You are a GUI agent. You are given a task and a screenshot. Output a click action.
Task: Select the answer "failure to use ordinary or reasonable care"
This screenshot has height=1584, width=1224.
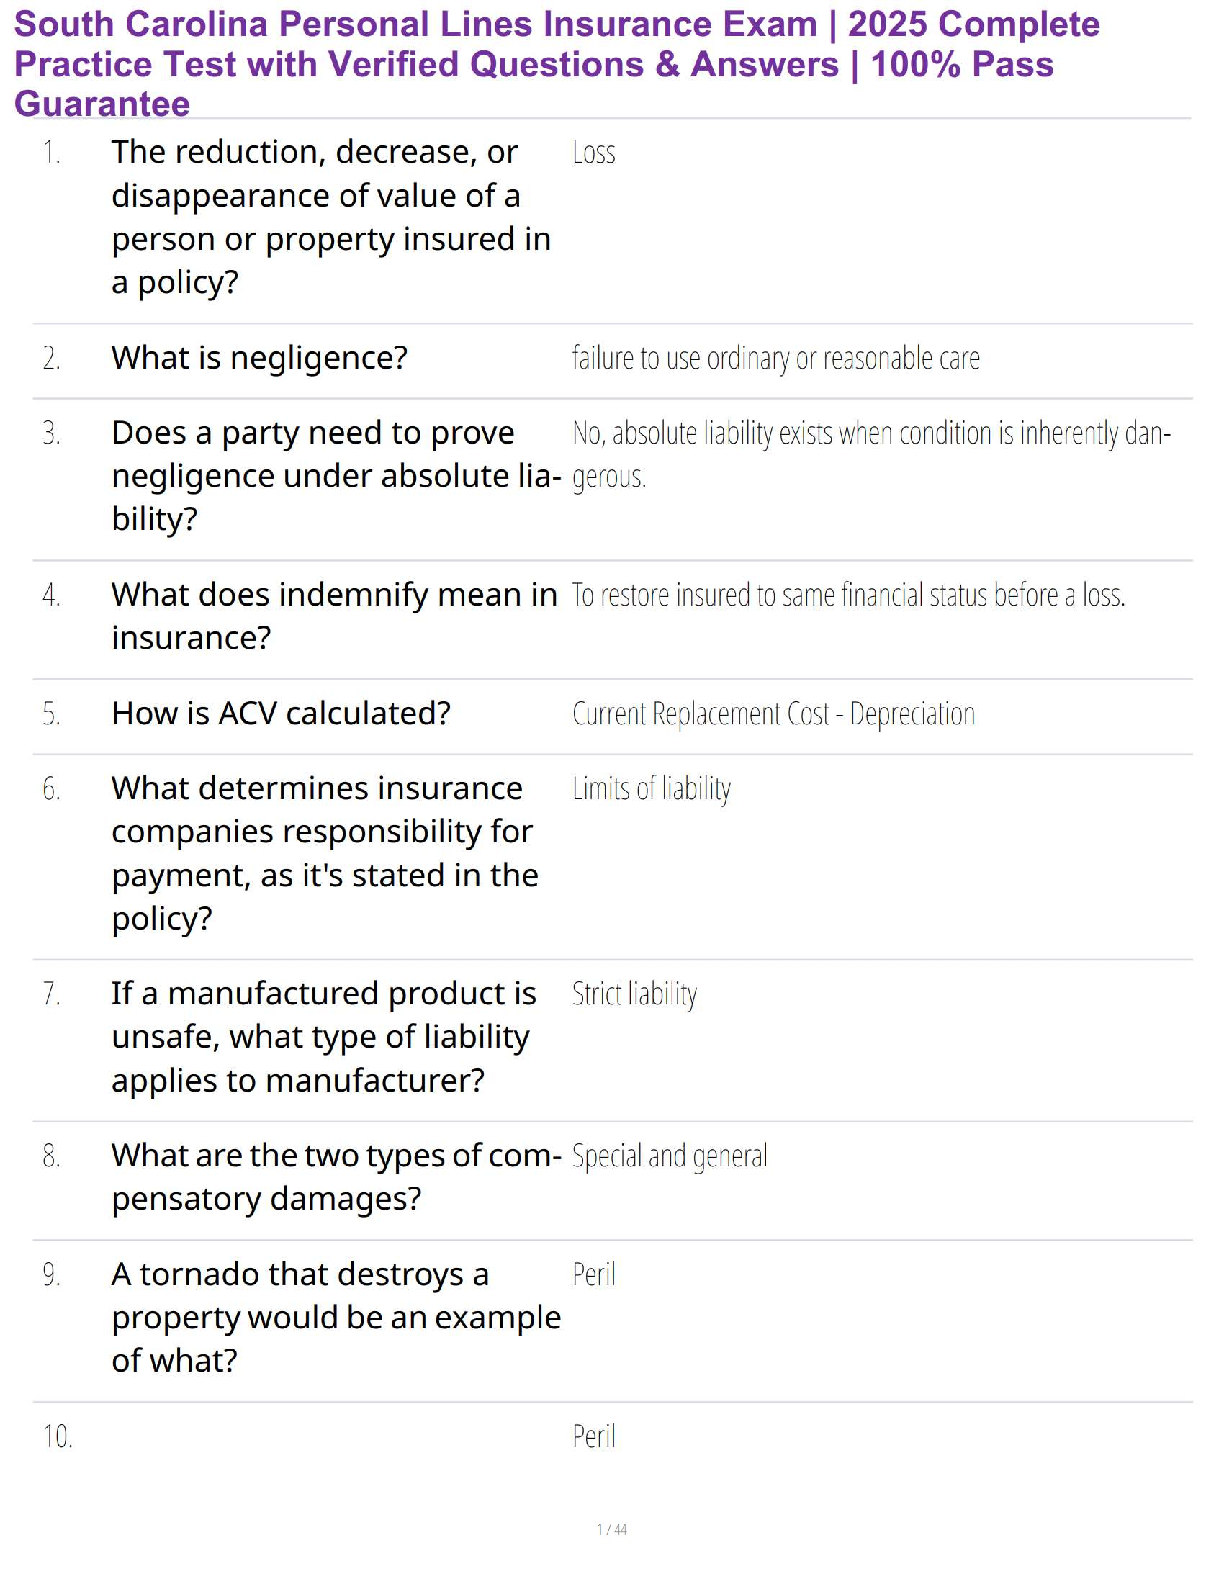pyautogui.click(x=775, y=358)
